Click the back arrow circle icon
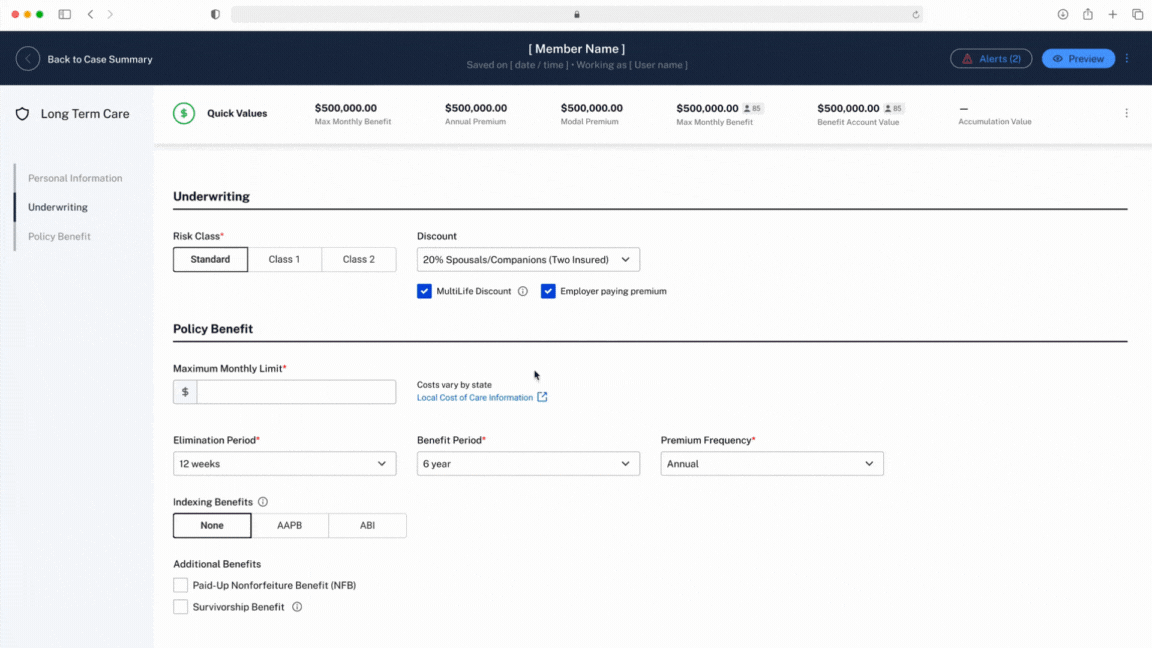Image resolution: width=1152 pixels, height=648 pixels. [x=28, y=59]
